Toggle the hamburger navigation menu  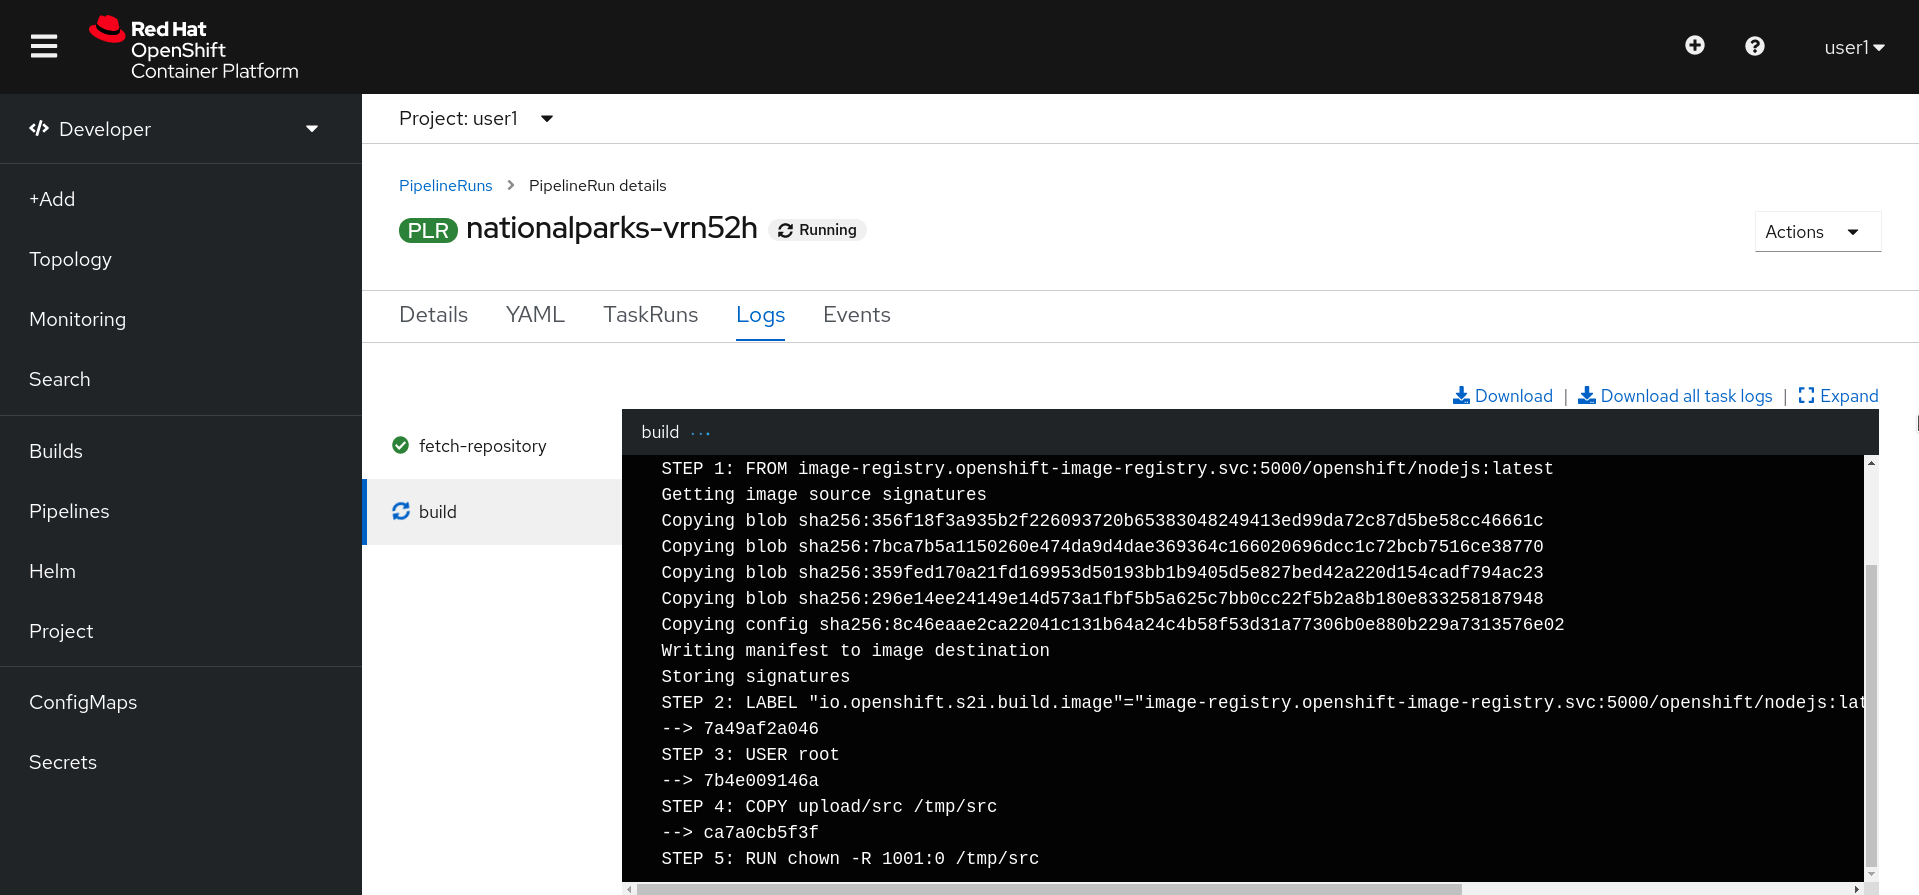(x=44, y=47)
